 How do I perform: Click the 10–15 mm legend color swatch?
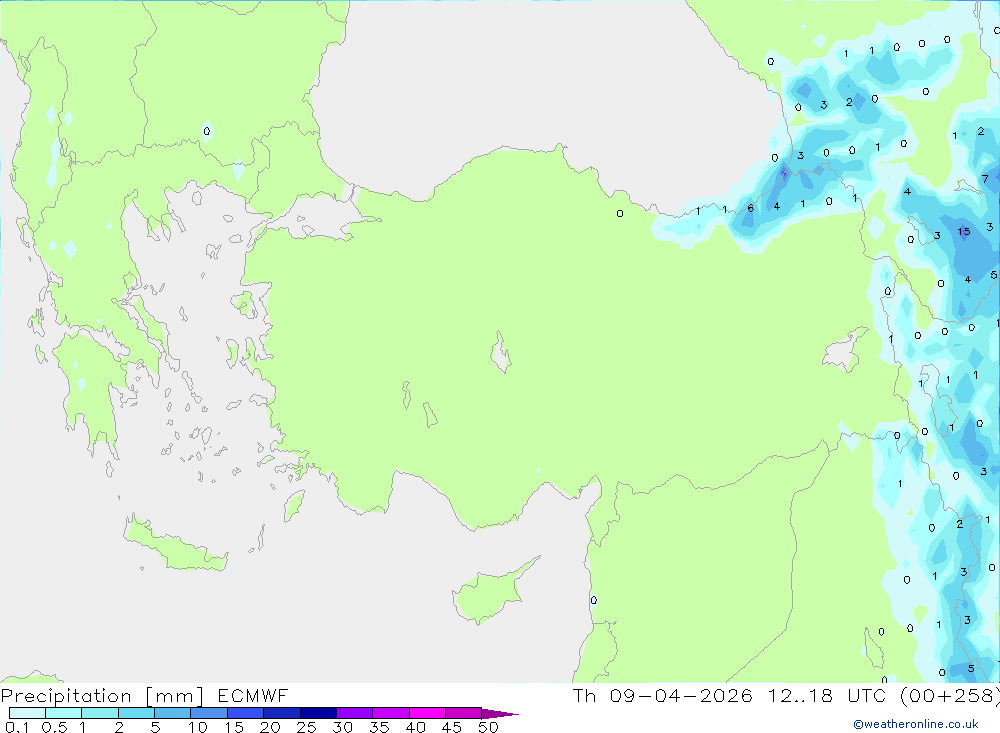209,713
